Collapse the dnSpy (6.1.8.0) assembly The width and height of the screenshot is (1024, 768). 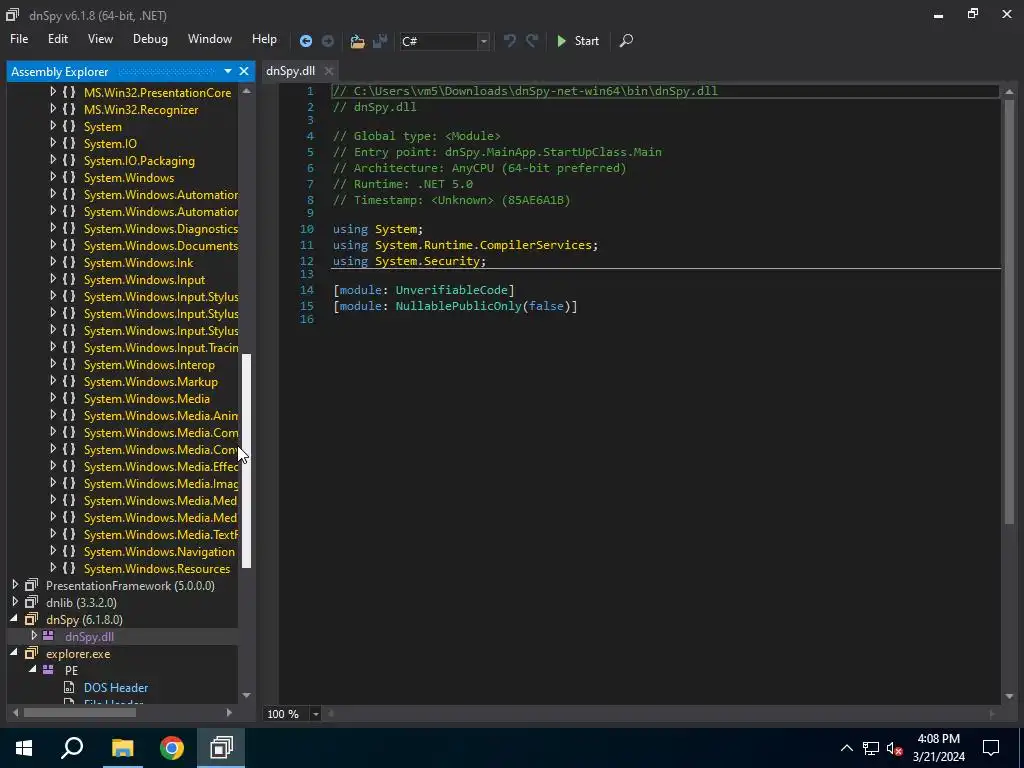[x=14, y=618]
